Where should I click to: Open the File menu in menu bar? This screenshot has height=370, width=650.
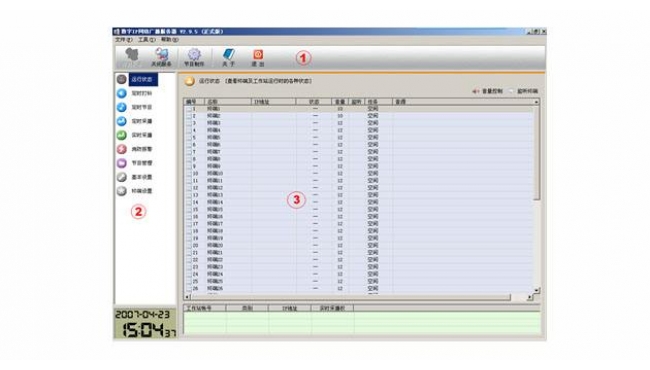click(124, 40)
